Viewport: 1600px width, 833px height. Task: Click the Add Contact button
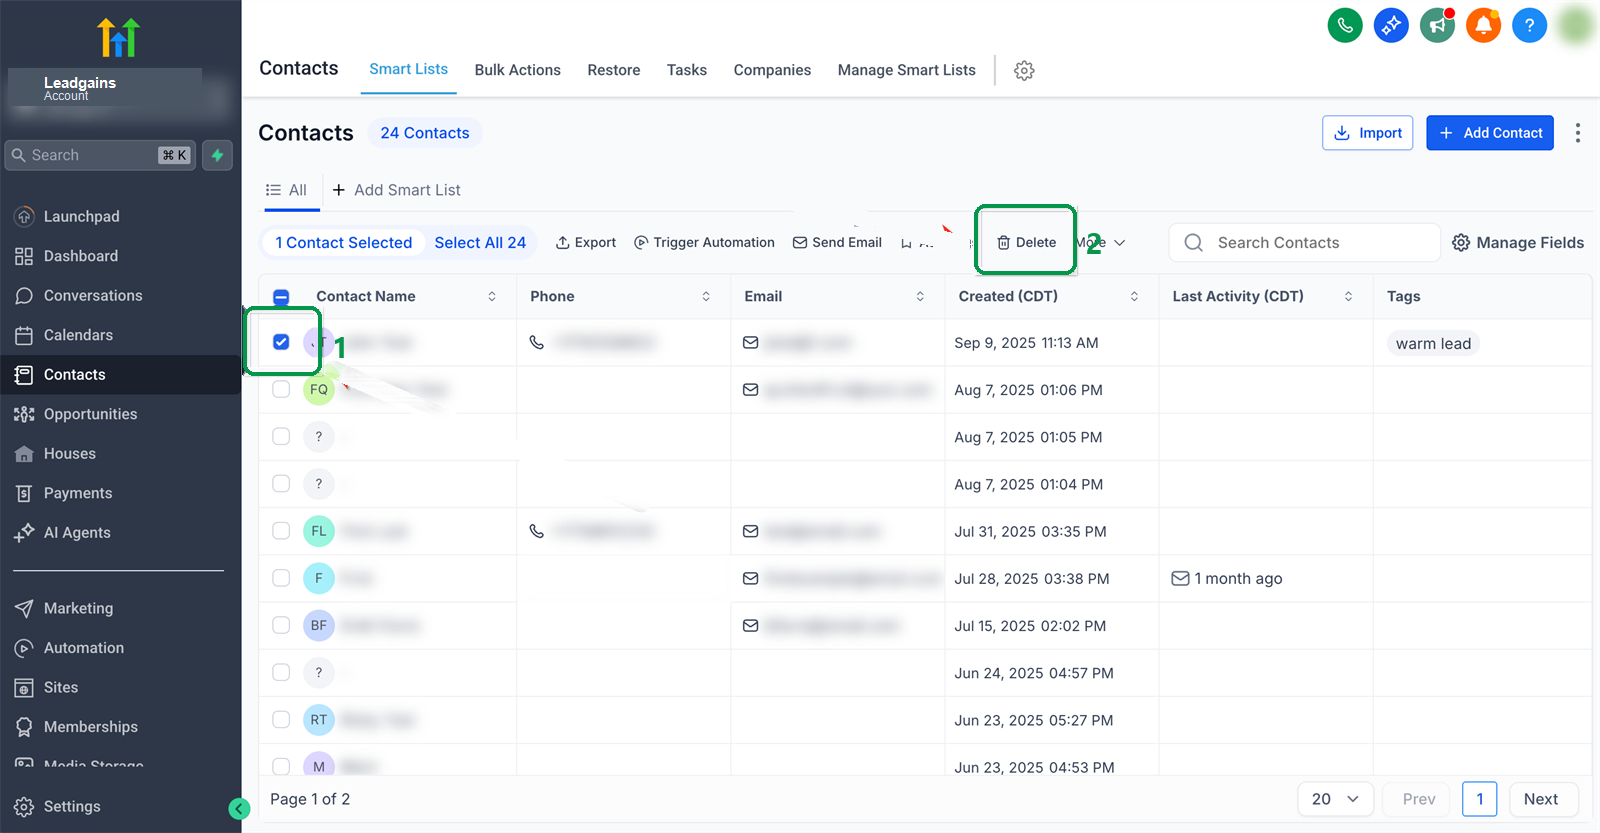click(x=1490, y=133)
